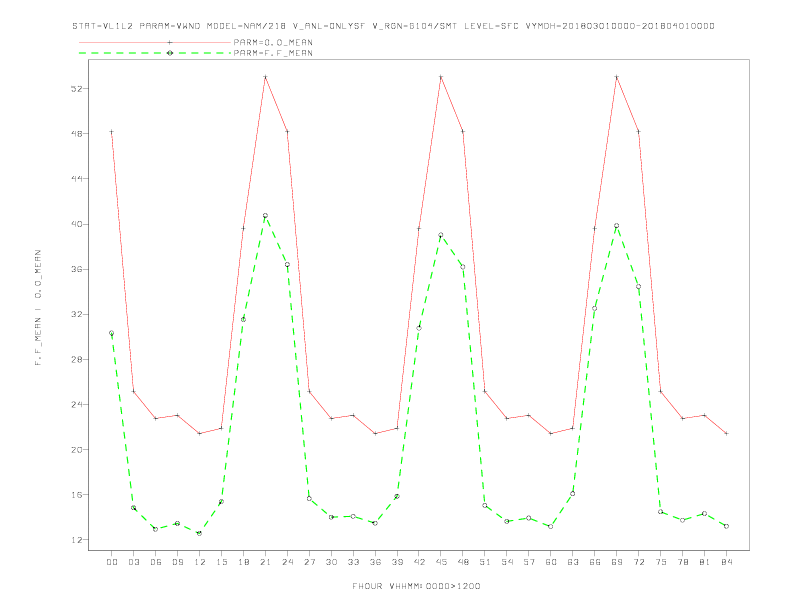
Task: Click the green circle point at hour 45
Action: 441,235
